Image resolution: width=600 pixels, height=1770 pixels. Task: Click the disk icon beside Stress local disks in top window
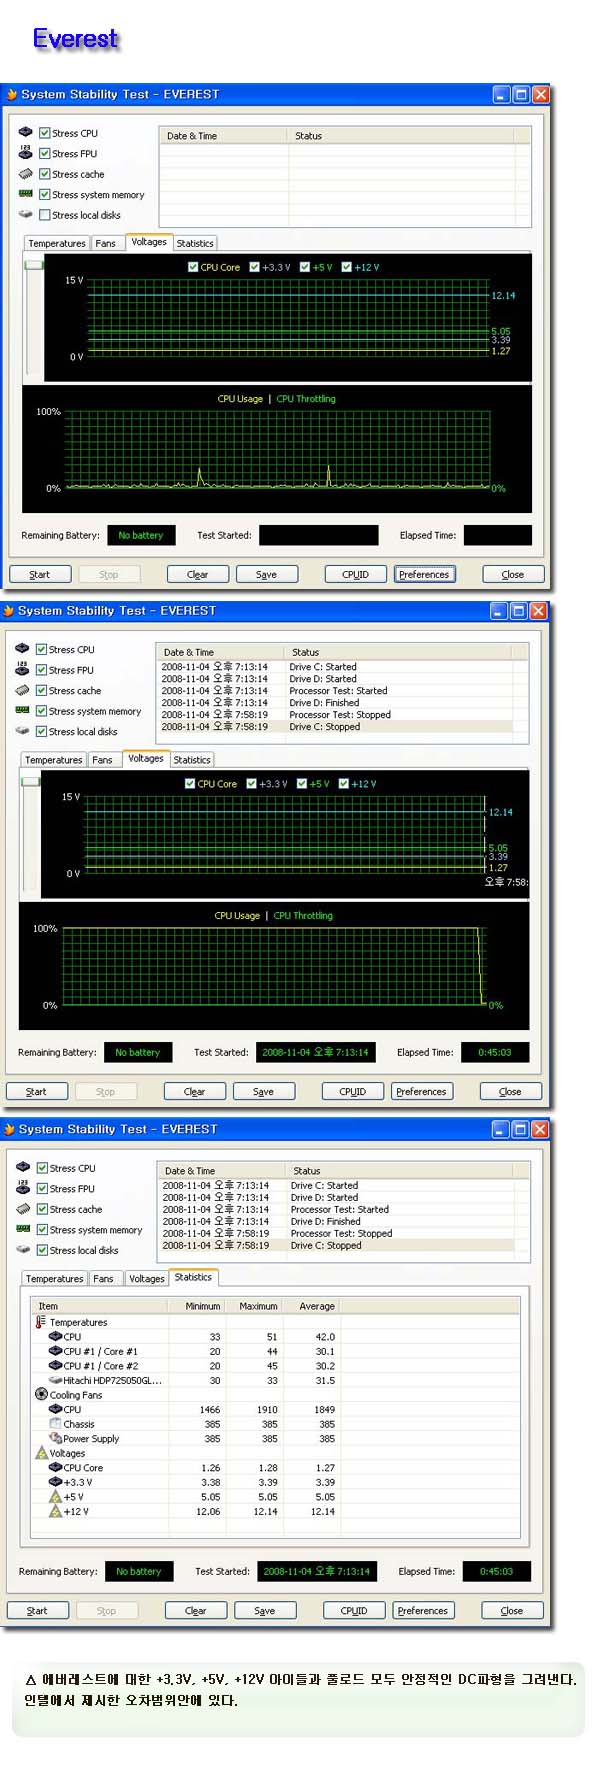tap(26, 214)
